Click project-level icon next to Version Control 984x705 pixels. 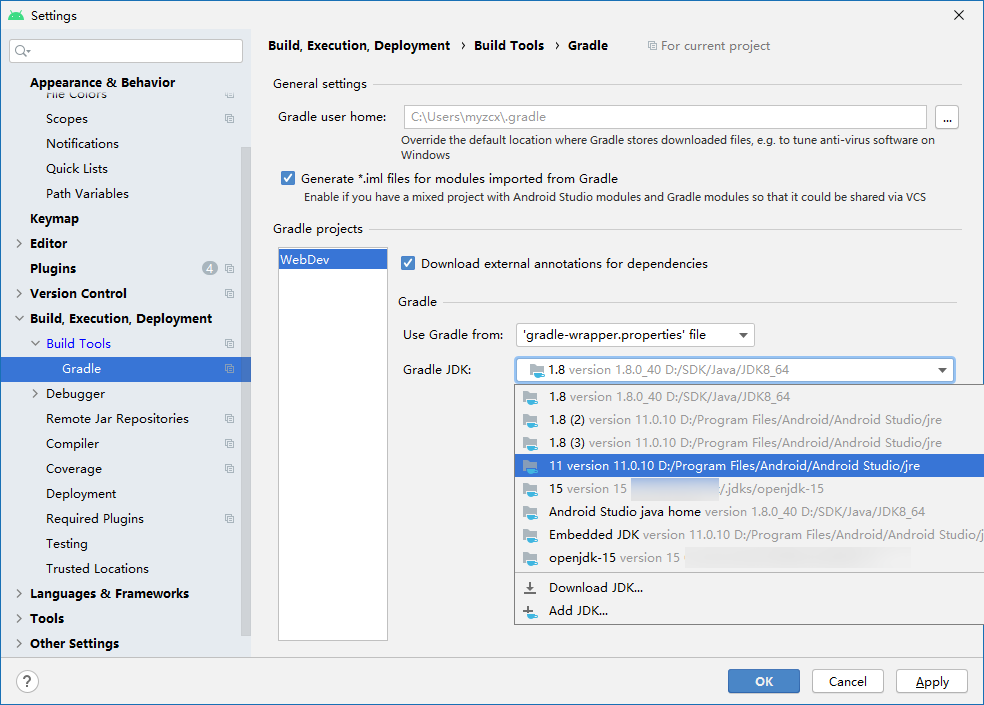tap(230, 294)
